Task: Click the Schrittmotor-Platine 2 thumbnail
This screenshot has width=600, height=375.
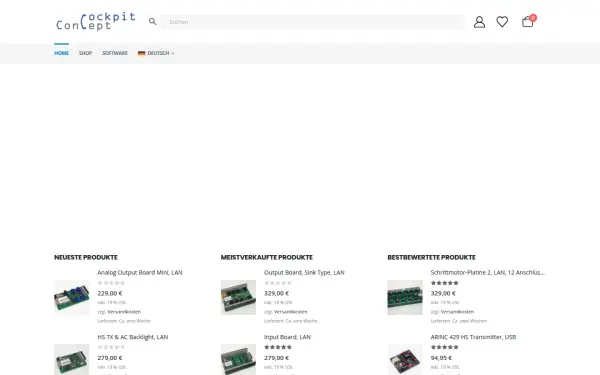Action: (x=405, y=297)
